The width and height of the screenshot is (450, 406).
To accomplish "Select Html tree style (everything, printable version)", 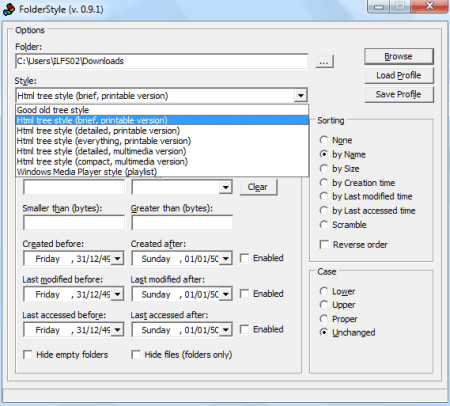I will [162, 141].
